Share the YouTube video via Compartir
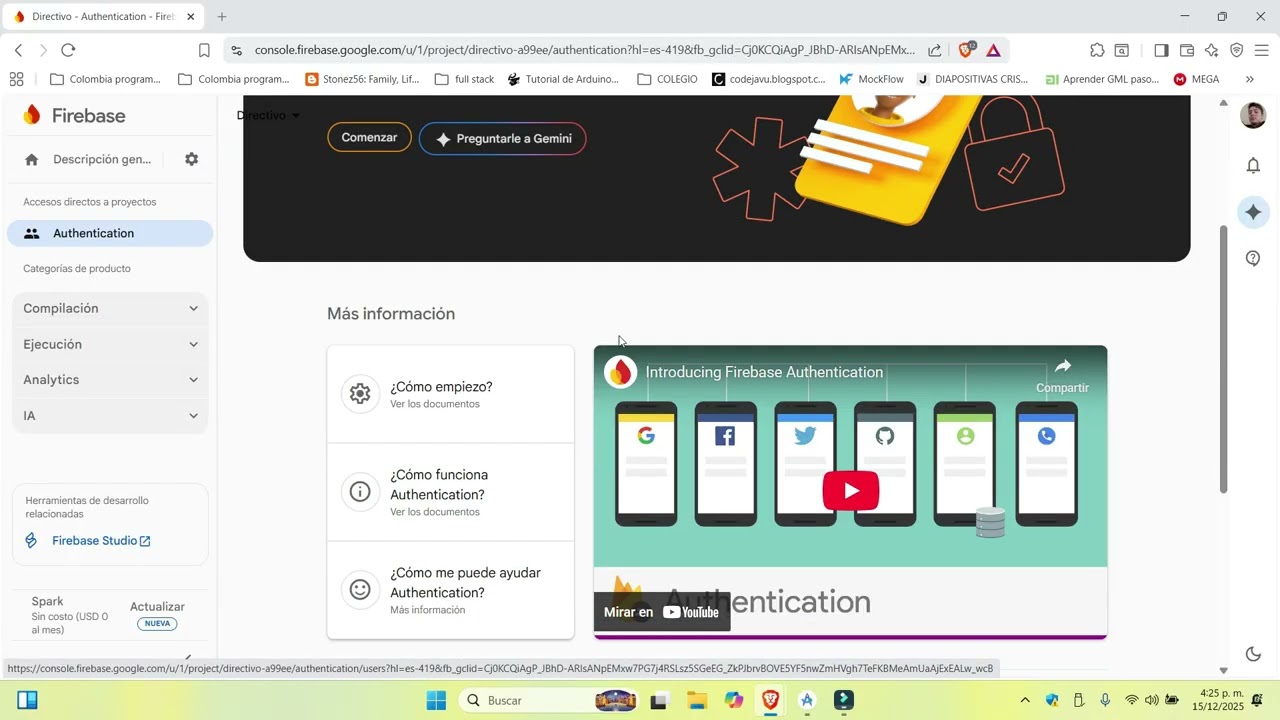Screen dimensions: 1280x720 coord(1062,375)
